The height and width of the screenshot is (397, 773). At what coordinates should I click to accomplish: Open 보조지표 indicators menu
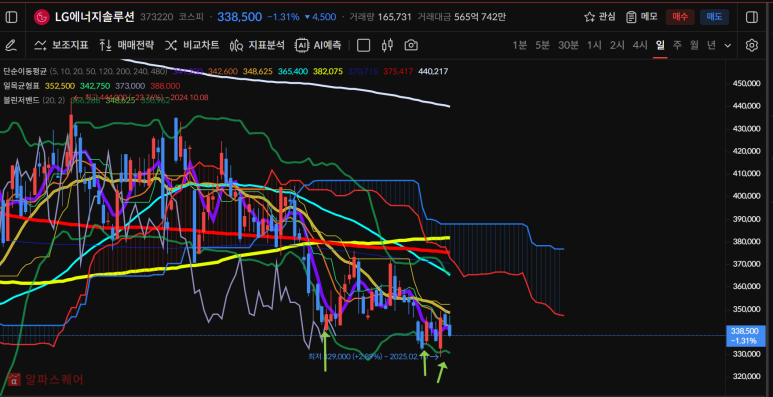(61, 45)
